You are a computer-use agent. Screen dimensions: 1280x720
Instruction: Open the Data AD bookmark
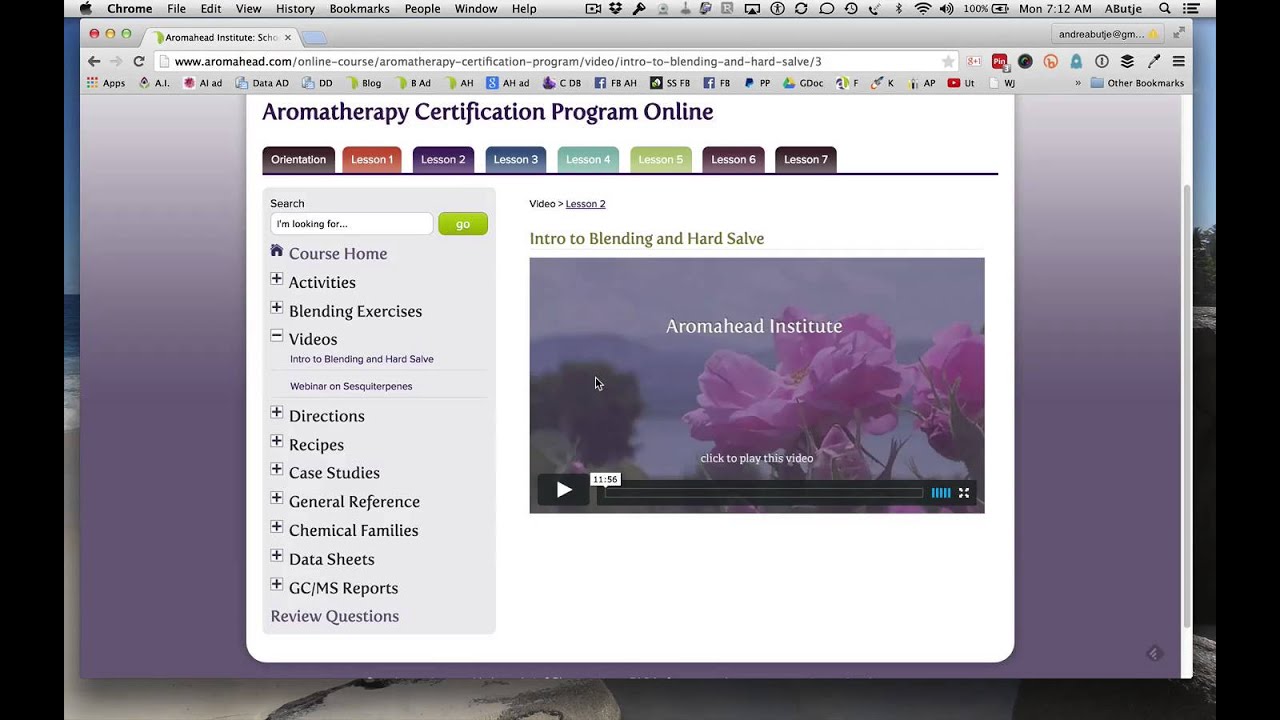click(x=262, y=83)
